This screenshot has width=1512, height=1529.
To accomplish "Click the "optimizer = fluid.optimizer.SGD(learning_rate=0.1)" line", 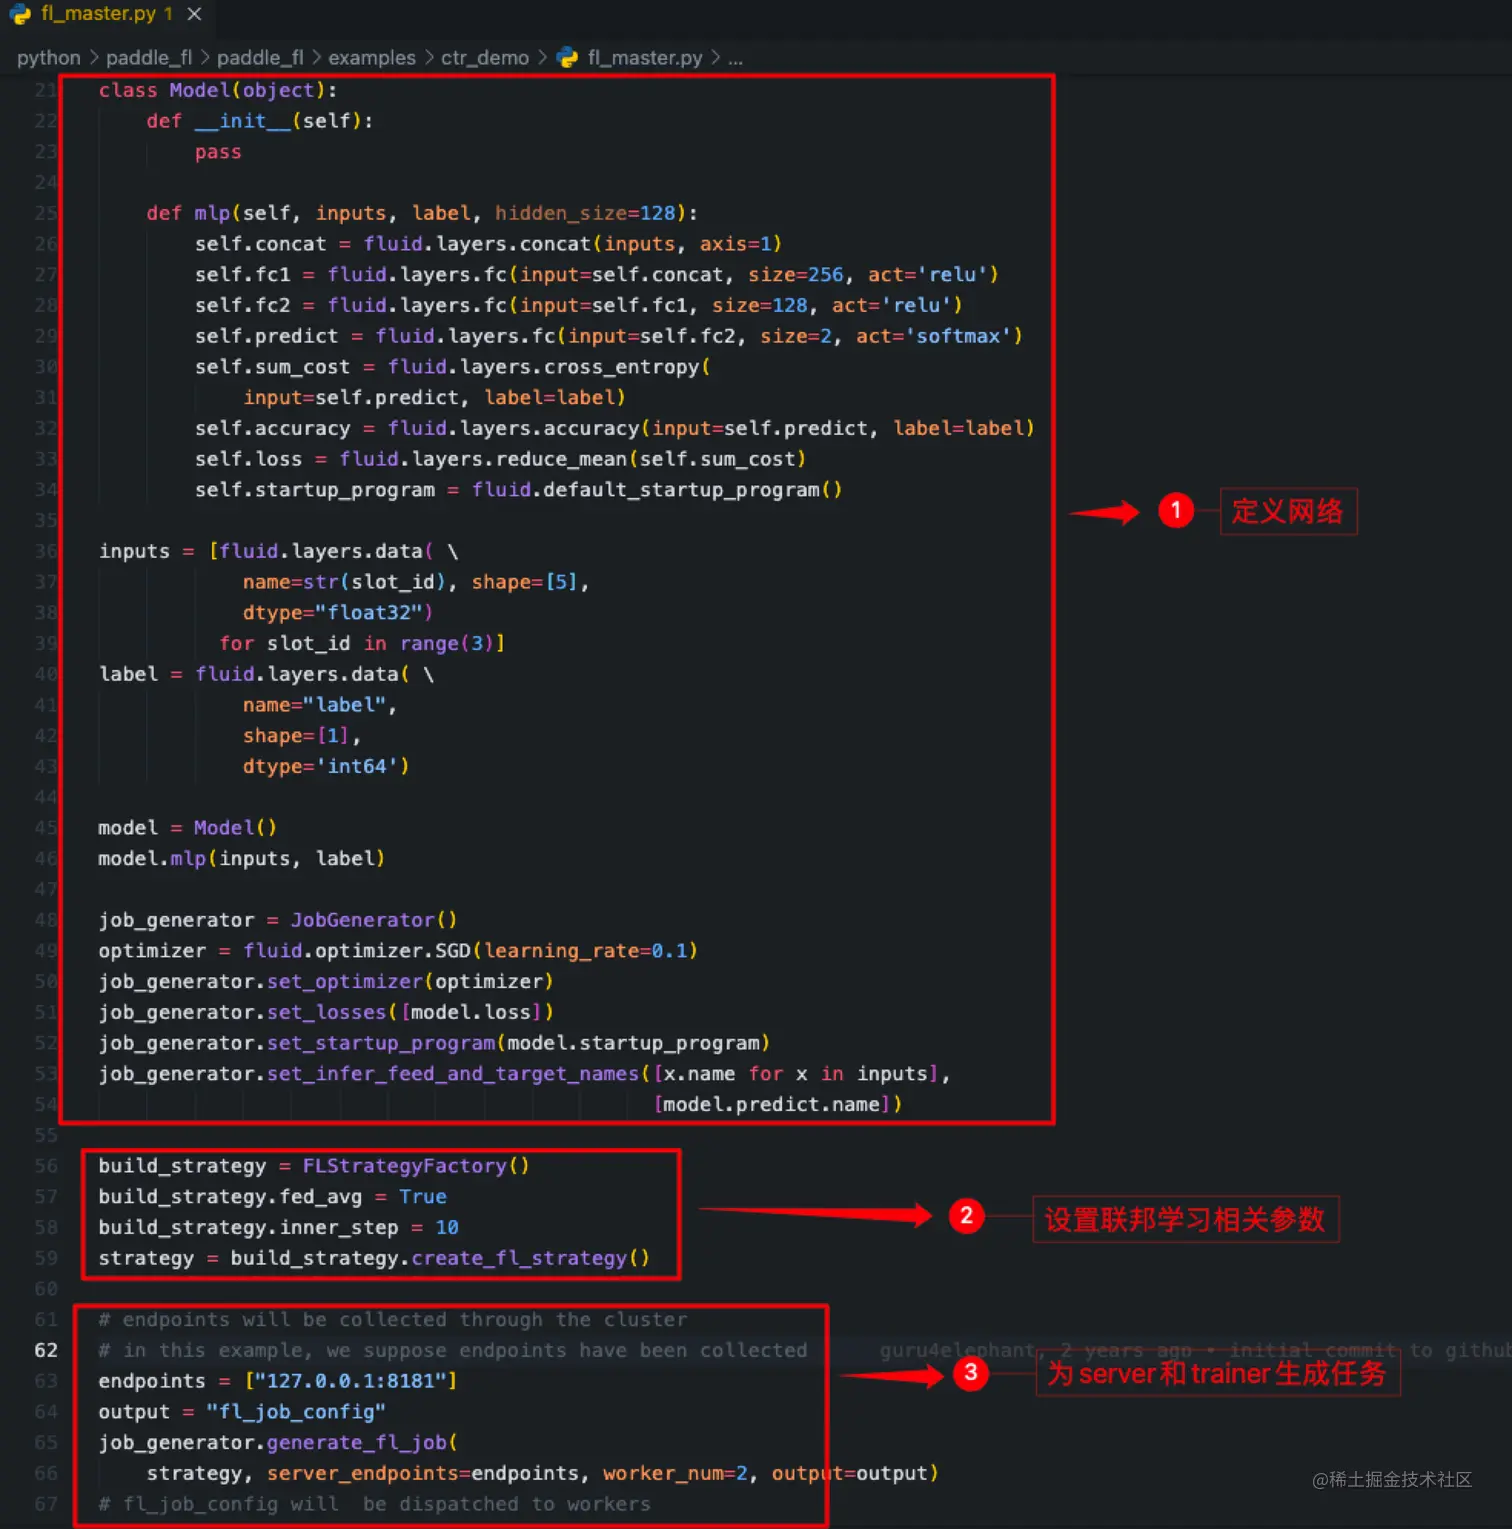I will coord(398,951).
